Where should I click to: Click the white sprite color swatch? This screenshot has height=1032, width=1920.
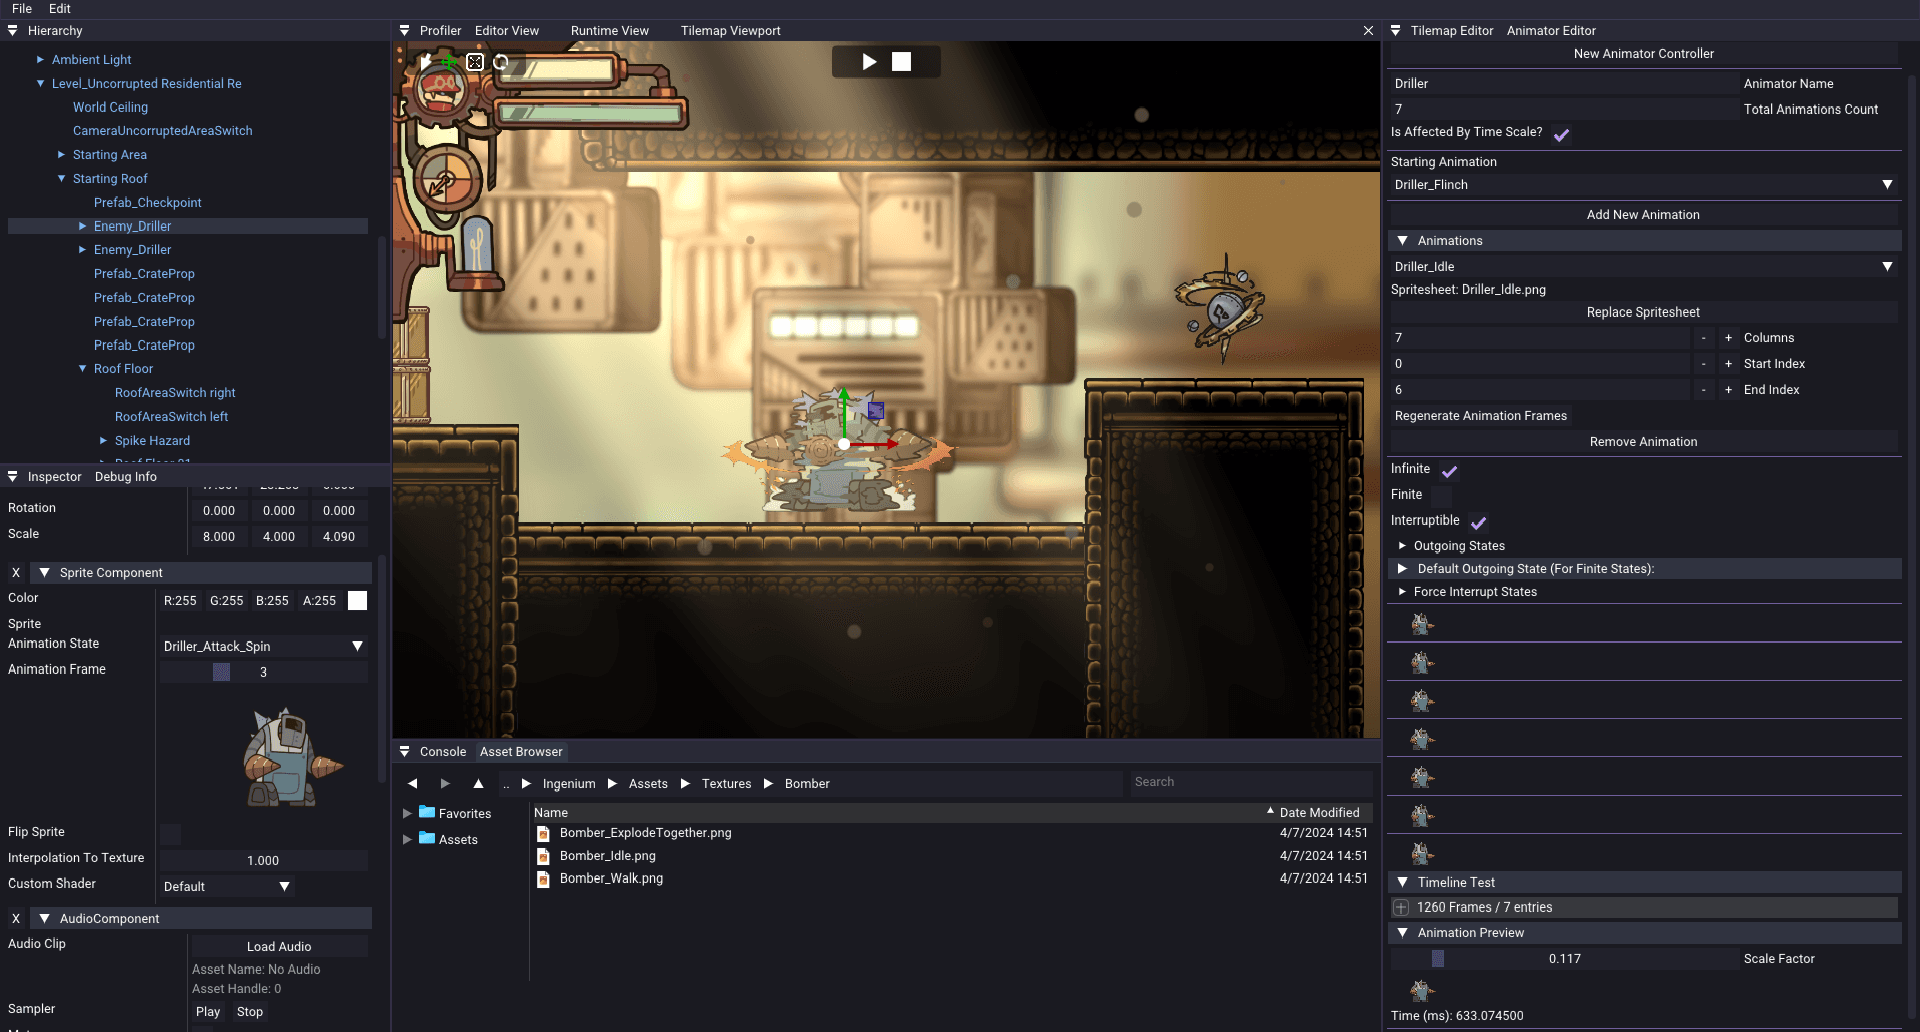pyautogui.click(x=357, y=601)
